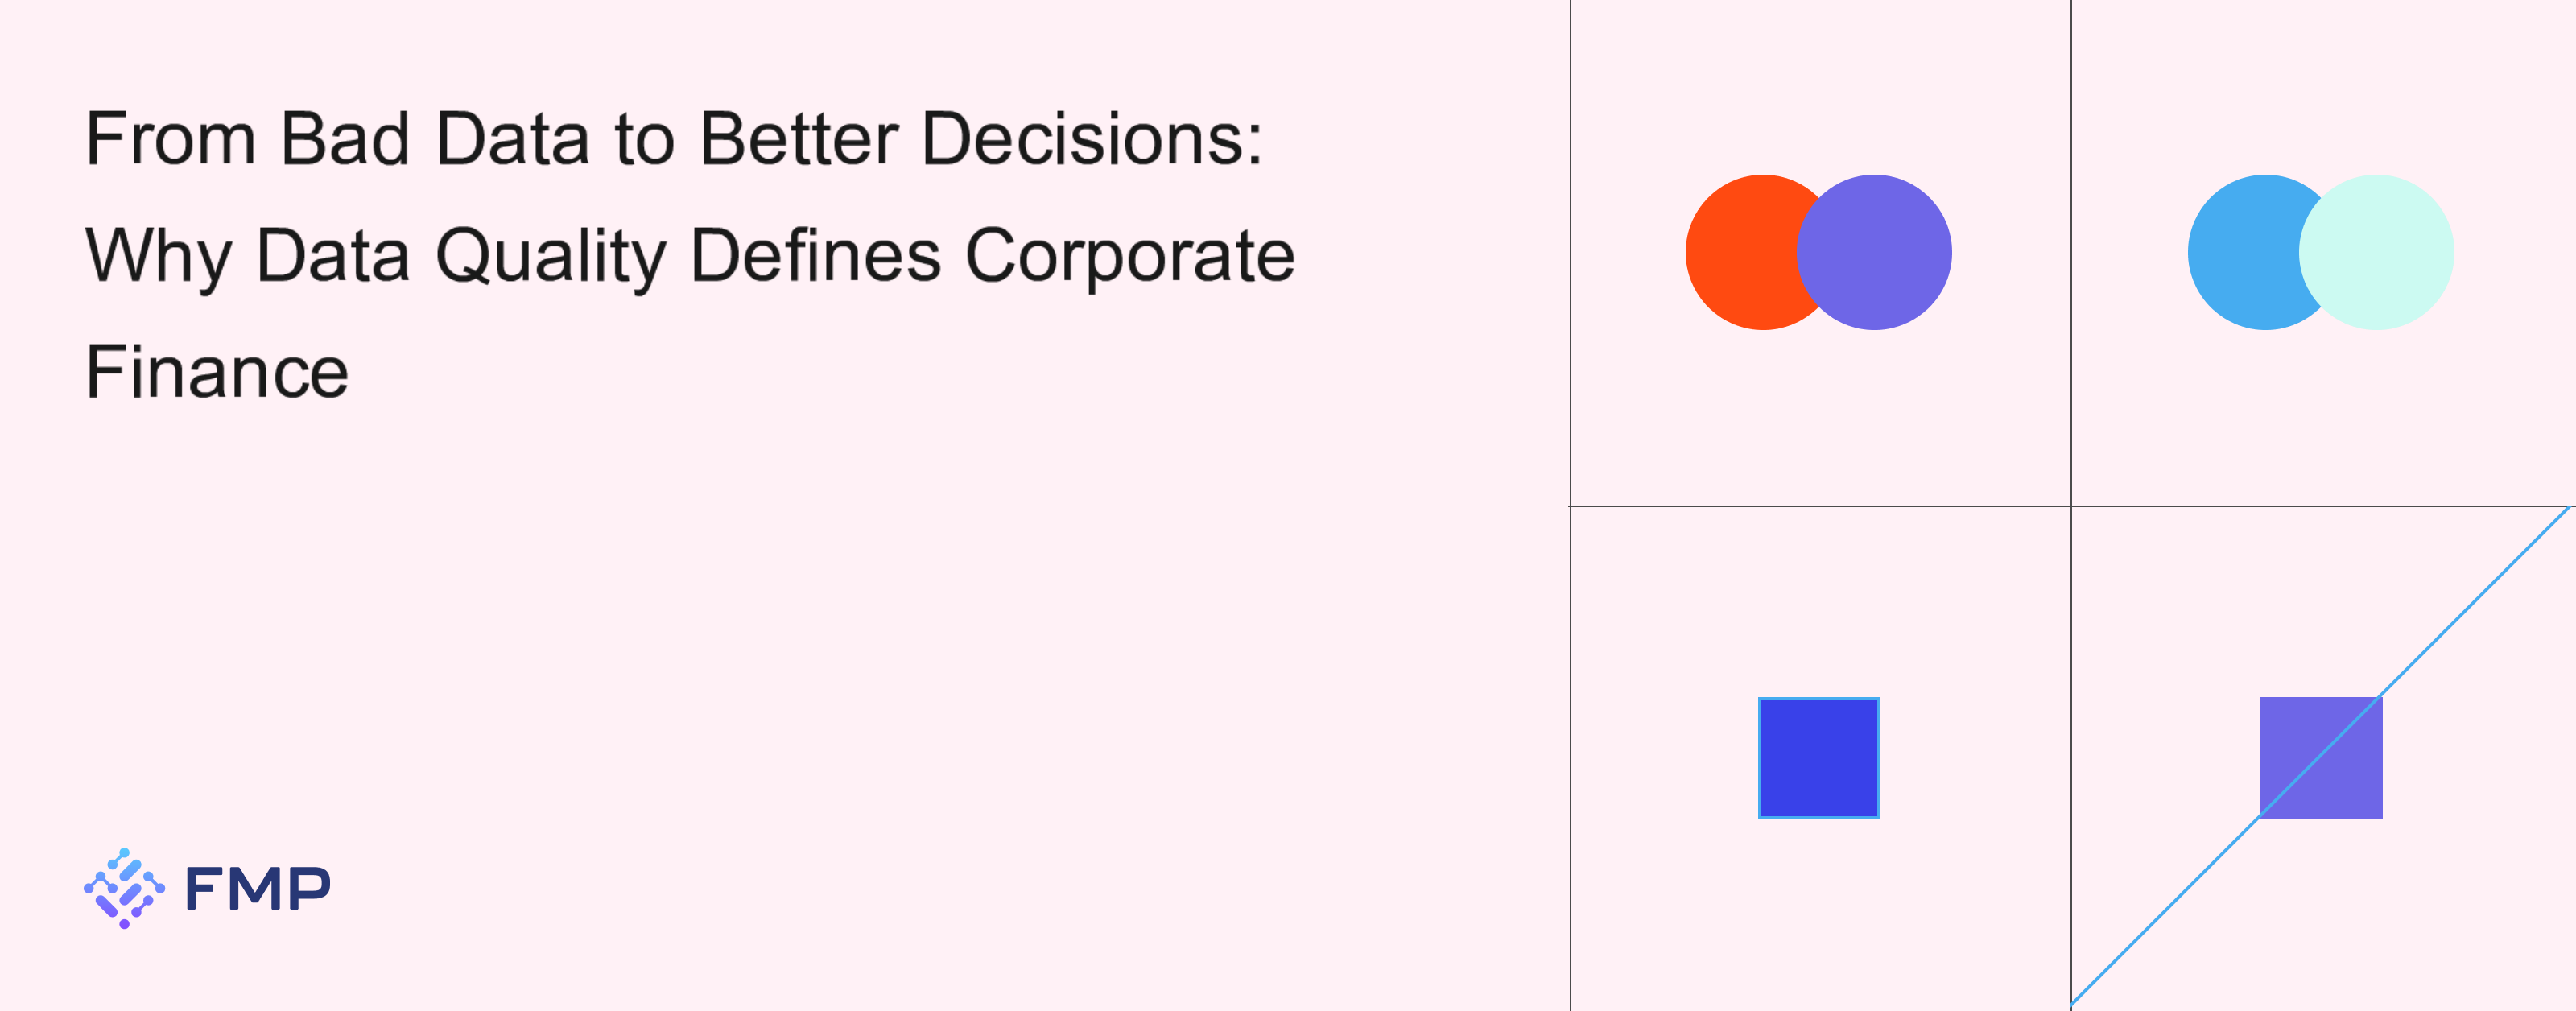
Task: Click the FMP diamond logo icon
Action: (124, 888)
